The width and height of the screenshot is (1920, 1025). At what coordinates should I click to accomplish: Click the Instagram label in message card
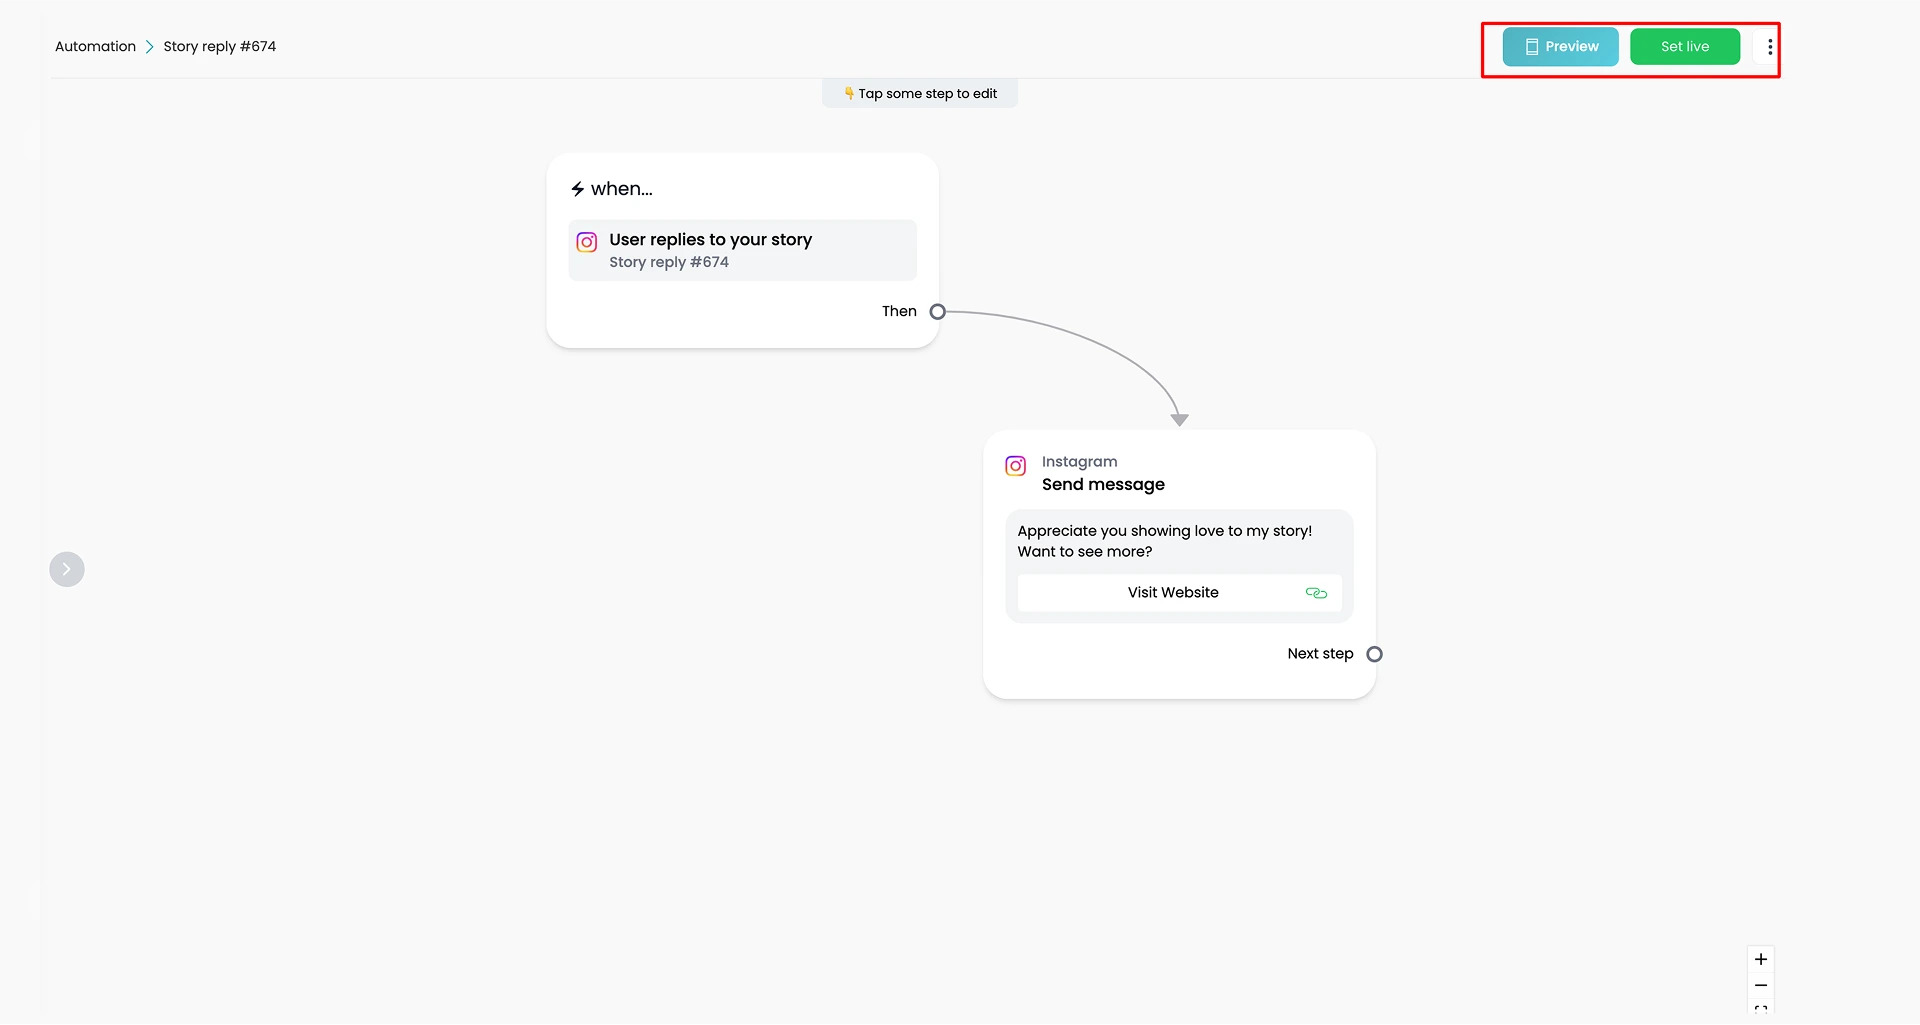pos(1079,462)
